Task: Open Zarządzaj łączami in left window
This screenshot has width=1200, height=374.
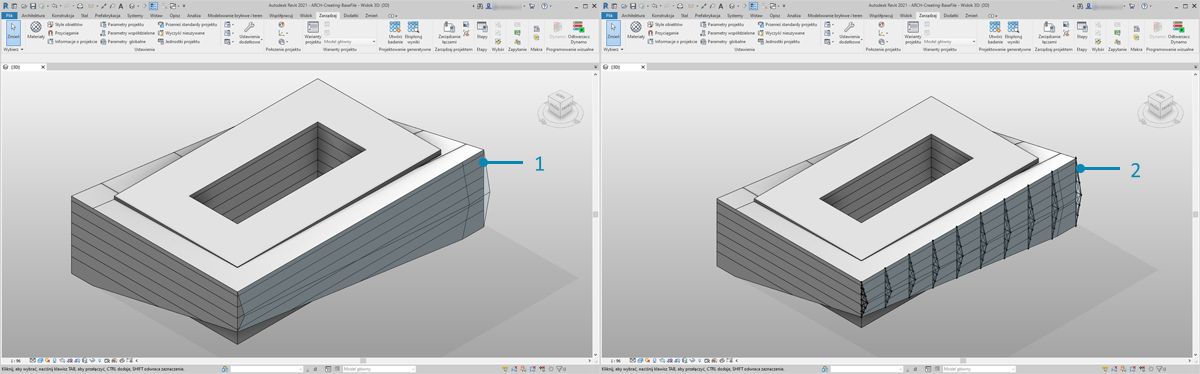Action: 448,33
